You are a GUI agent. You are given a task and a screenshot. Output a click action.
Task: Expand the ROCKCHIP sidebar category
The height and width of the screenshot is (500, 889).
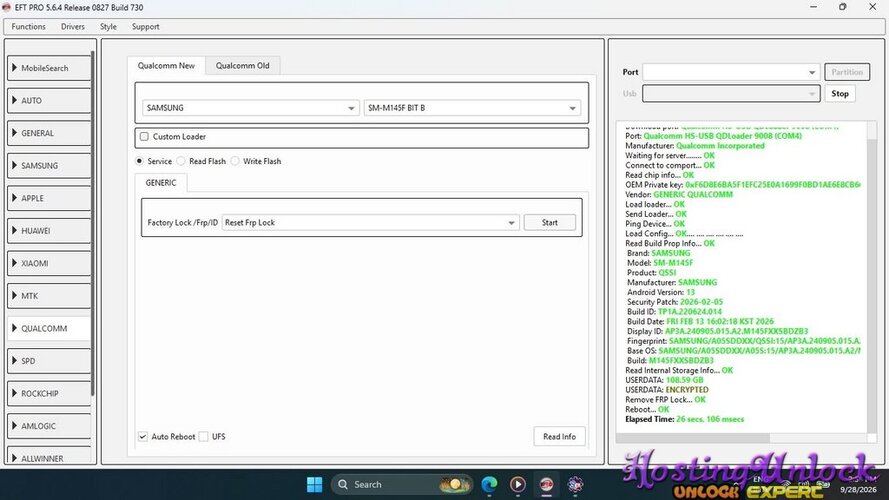[x=49, y=393]
